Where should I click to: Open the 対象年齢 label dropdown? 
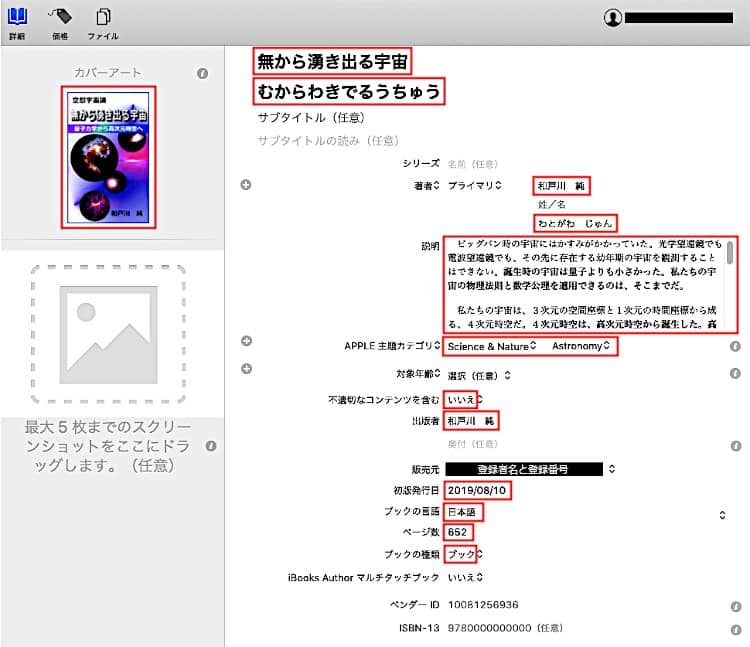418,374
